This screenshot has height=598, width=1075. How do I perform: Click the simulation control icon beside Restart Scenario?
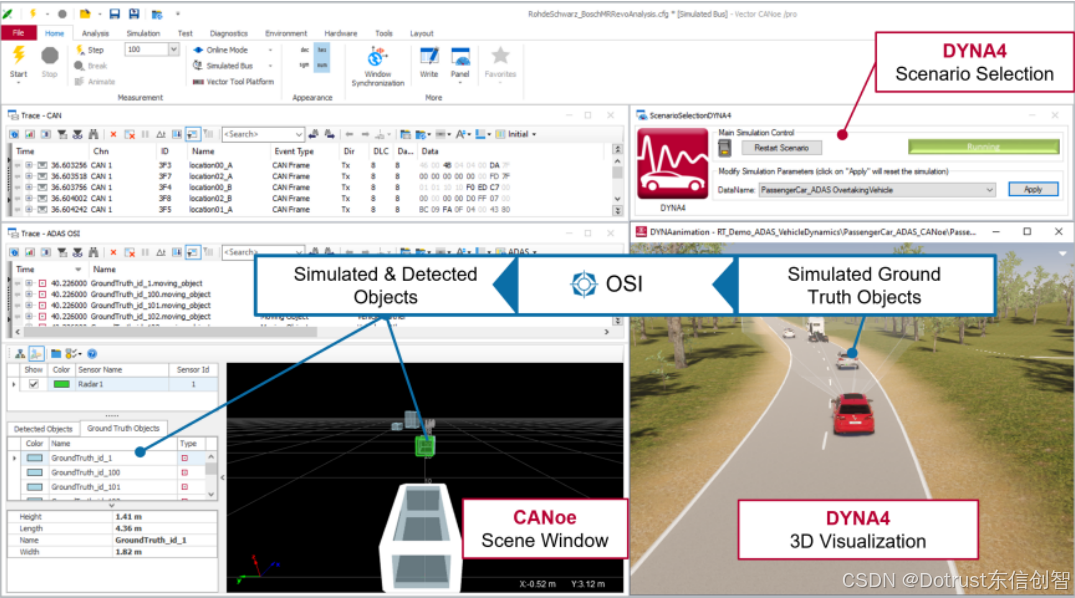pos(725,147)
